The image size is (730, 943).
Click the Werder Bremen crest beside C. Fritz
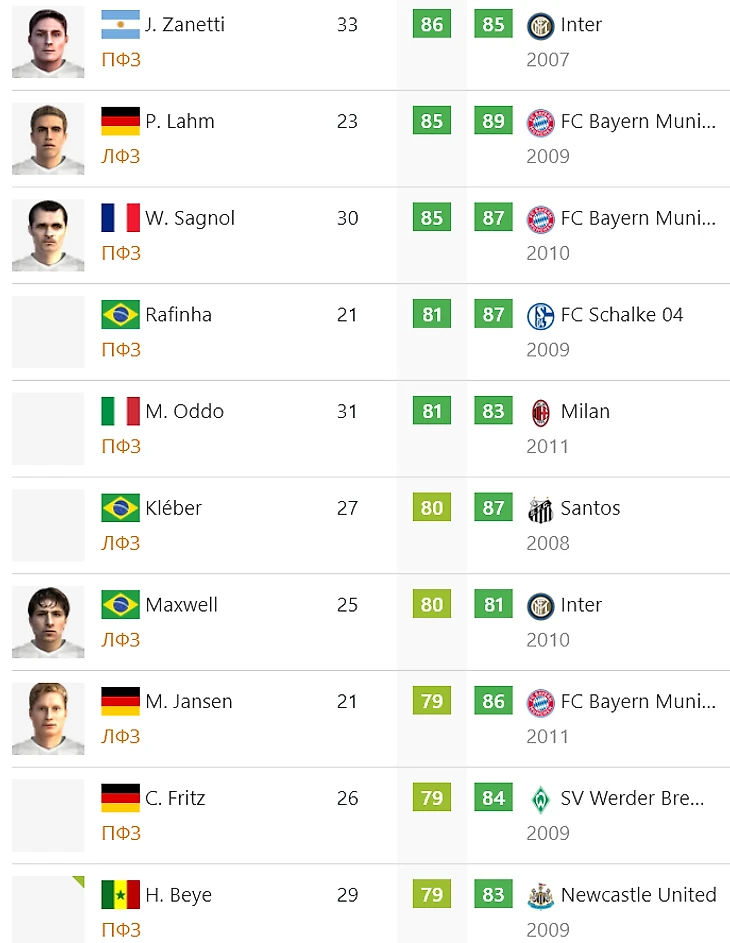pyautogui.click(x=540, y=799)
